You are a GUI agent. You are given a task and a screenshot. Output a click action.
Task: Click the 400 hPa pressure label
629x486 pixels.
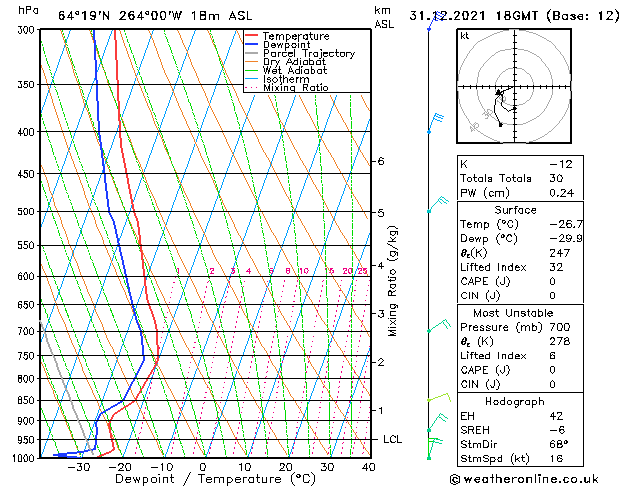(x=28, y=132)
